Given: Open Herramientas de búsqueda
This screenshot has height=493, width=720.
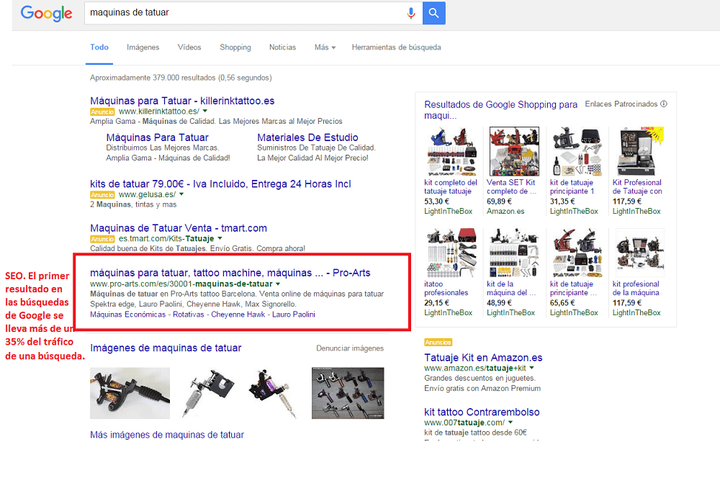Looking at the screenshot, I should 395,47.
